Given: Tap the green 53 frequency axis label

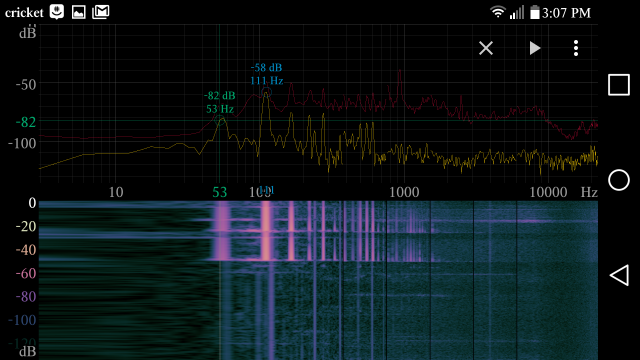Looking at the screenshot, I should click(x=220, y=192).
